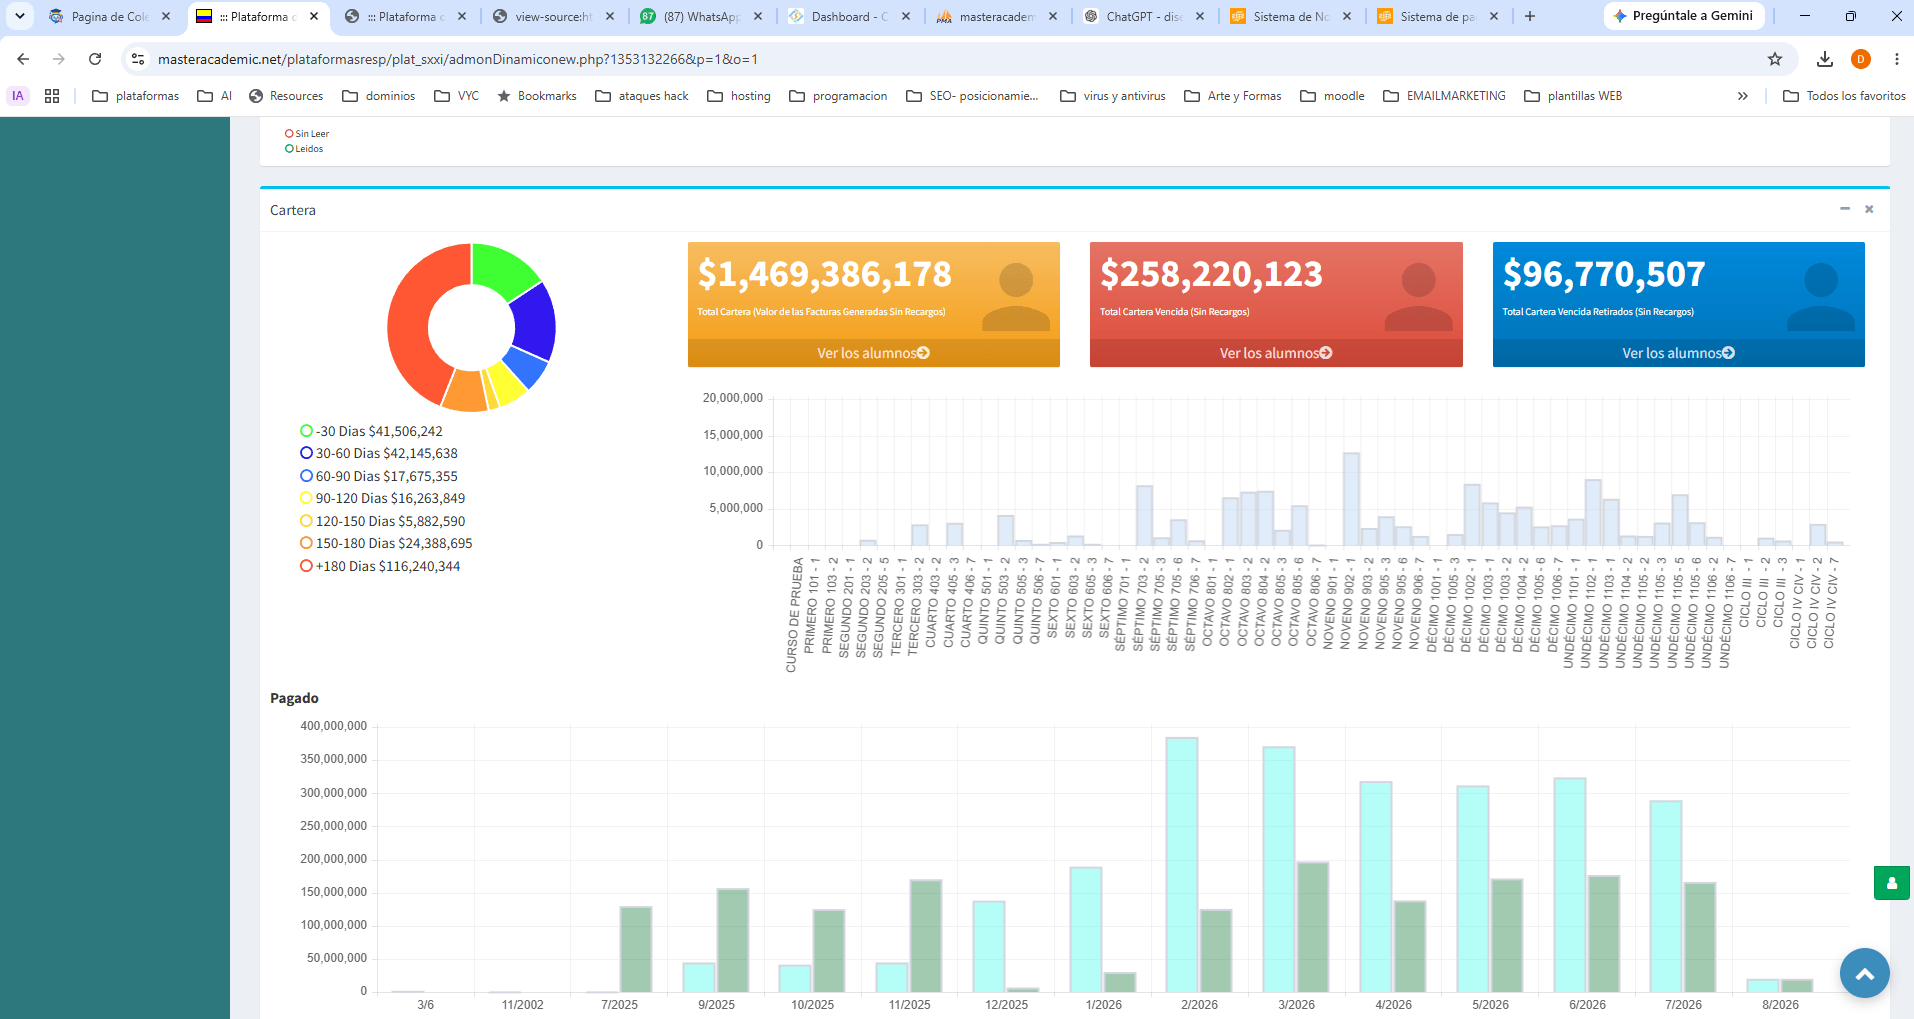Viewport: 1914px width, 1019px height.
Task: Open Chrome three-dot menu
Action: pos(1896,59)
